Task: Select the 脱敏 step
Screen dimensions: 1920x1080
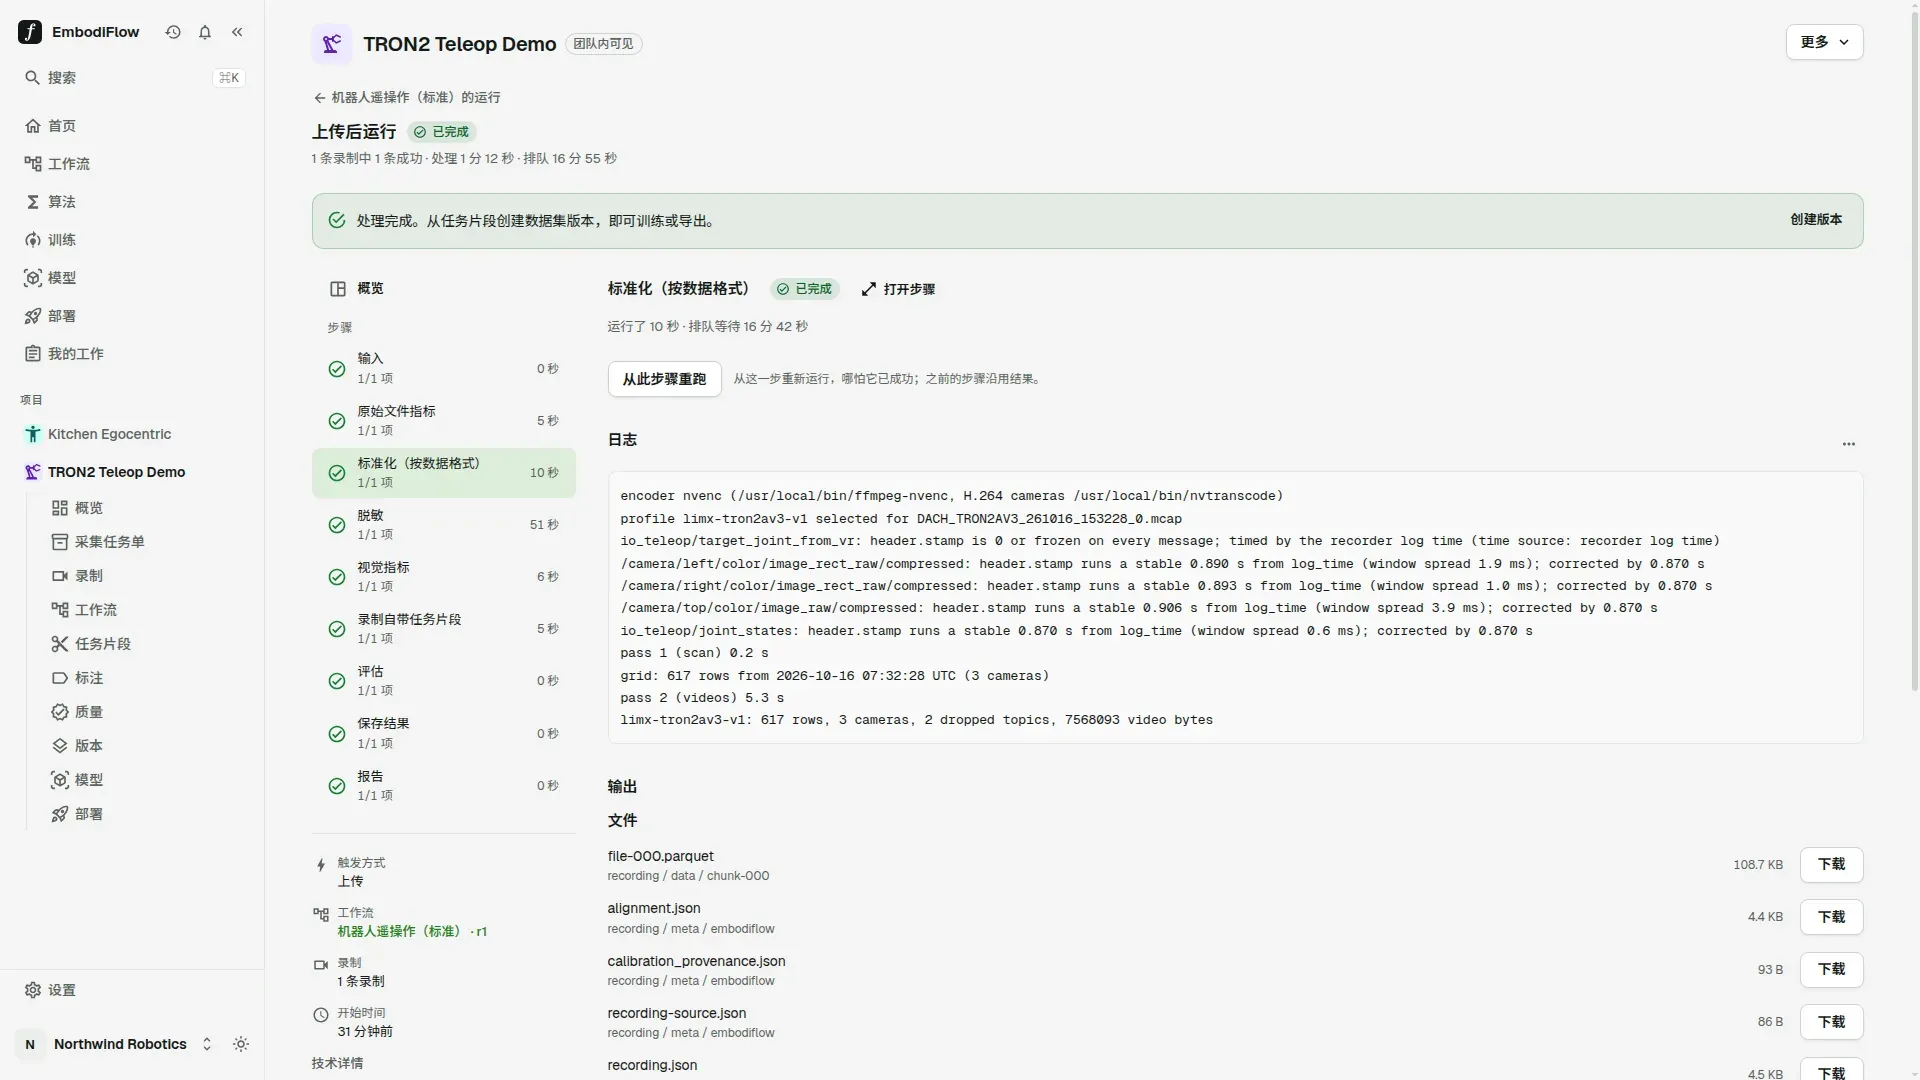Action: pos(444,525)
